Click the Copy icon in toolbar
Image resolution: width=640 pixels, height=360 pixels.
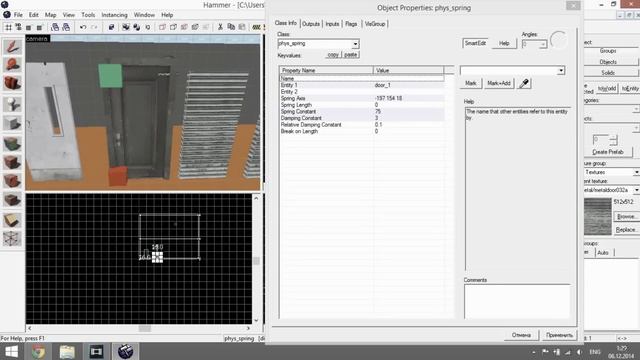[x=231, y=27]
